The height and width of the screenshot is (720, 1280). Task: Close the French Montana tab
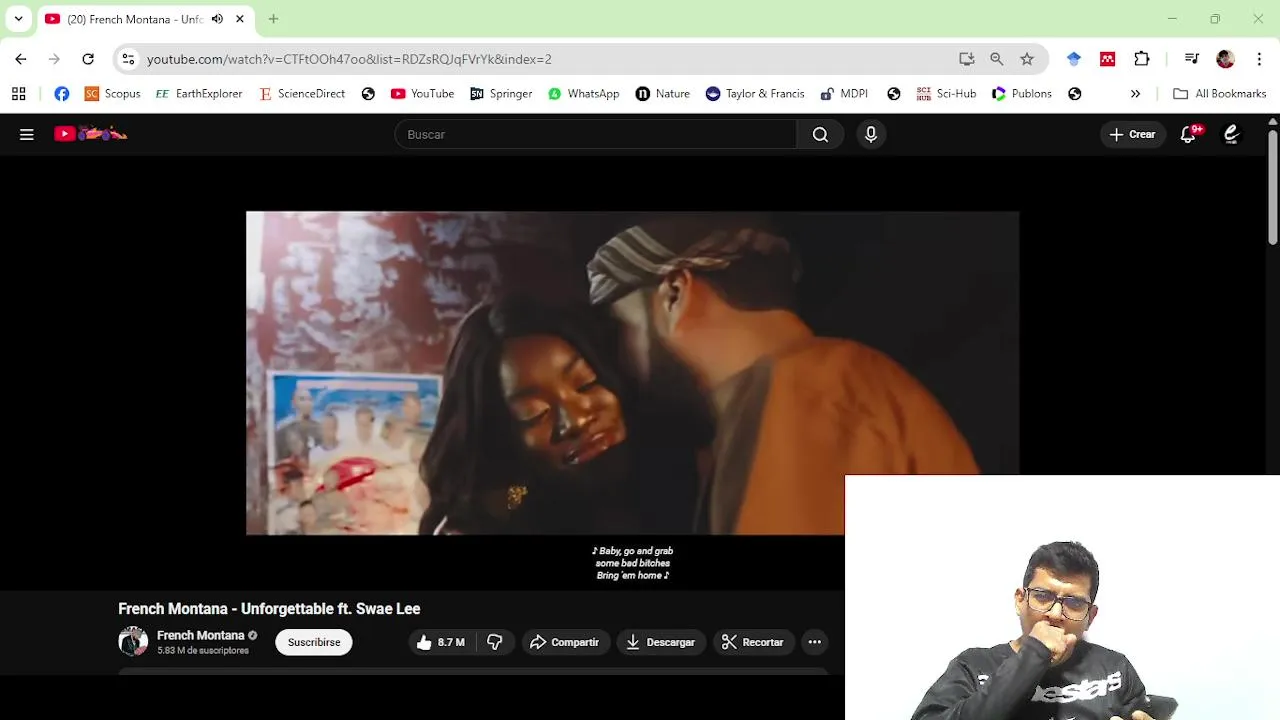240,19
